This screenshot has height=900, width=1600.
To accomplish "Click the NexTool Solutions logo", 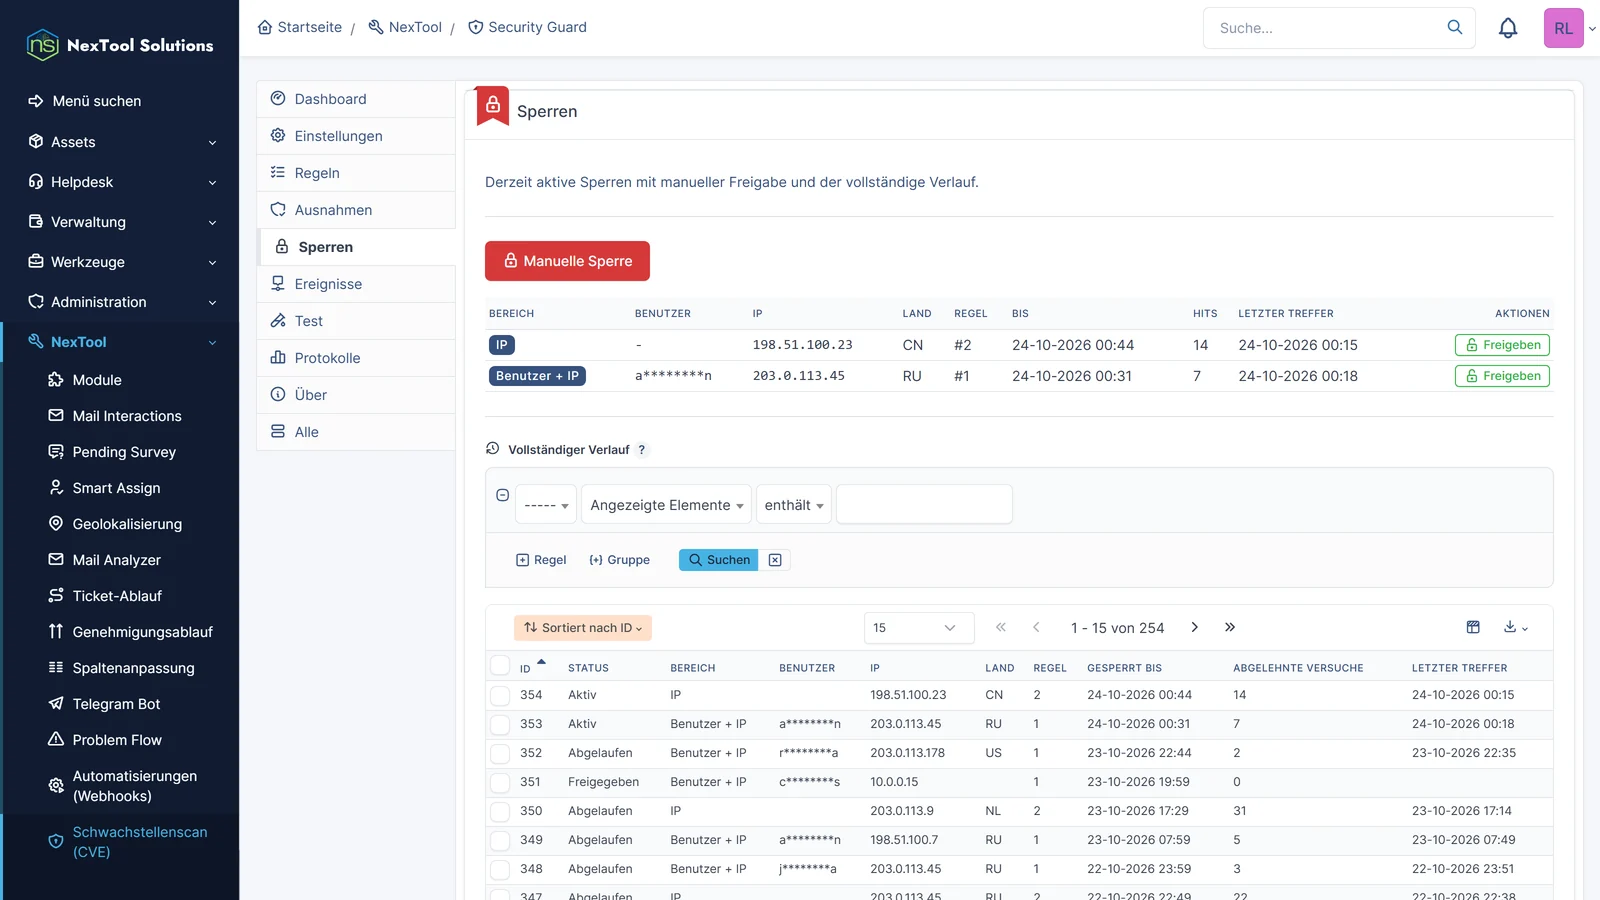I will 120,45.
